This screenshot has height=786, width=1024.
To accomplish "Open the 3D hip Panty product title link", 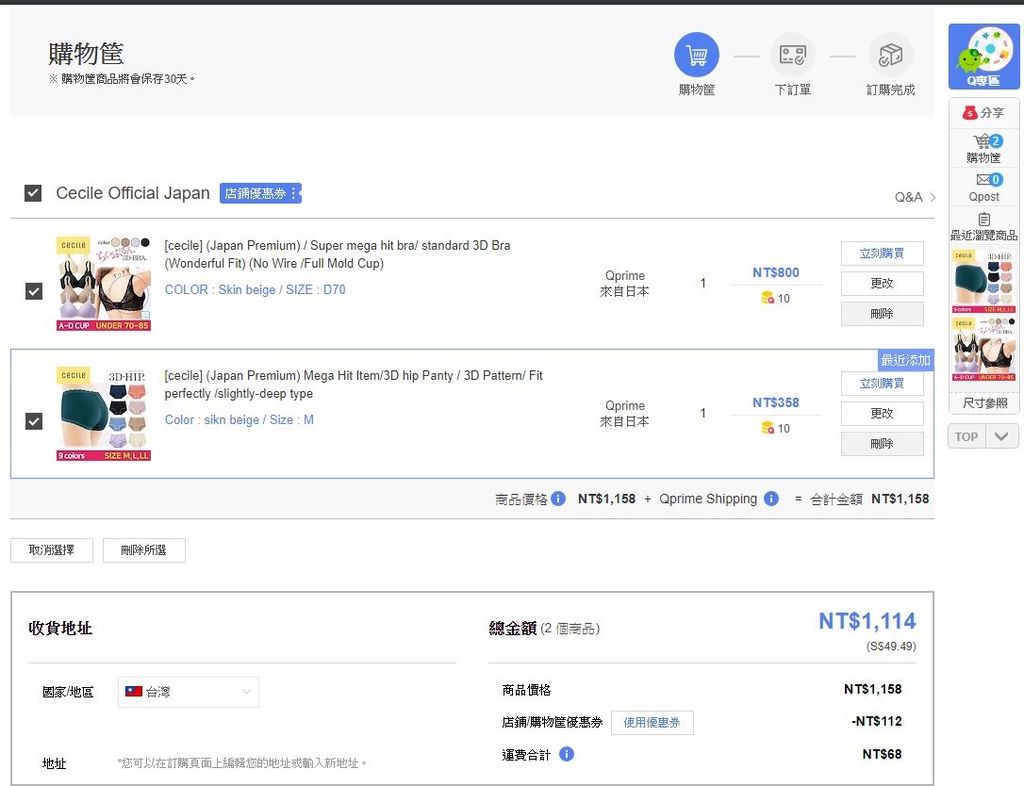I will [353, 385].
